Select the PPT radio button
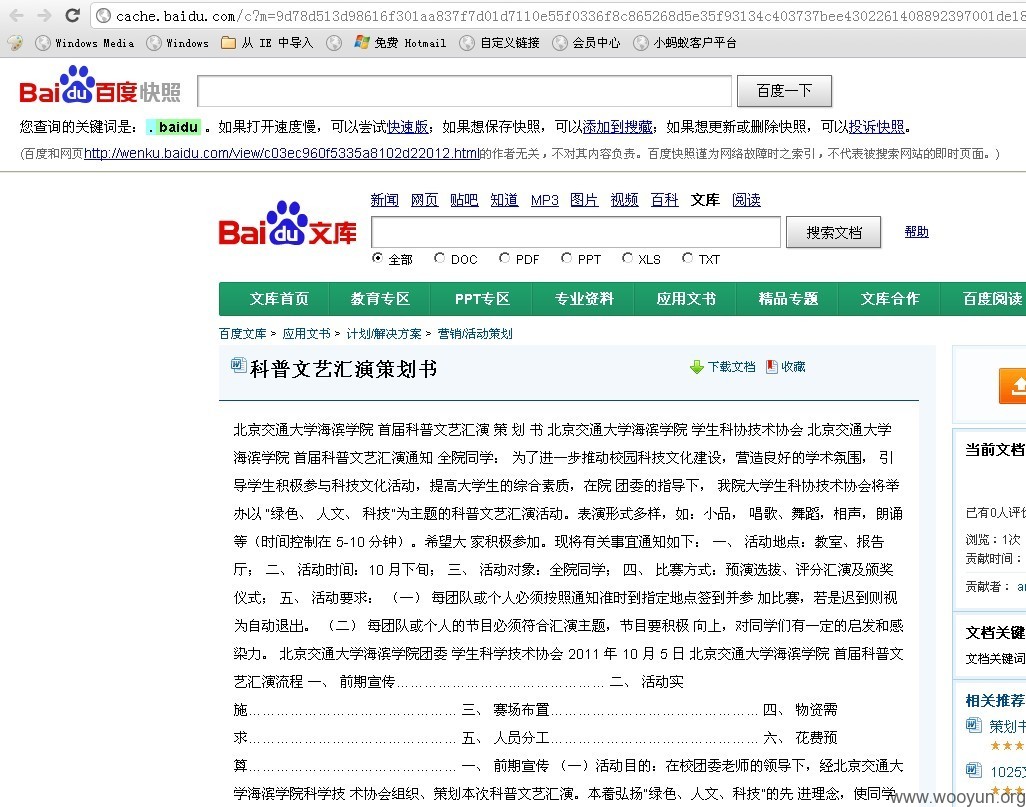1026x807 pixels. click(567, 259)
